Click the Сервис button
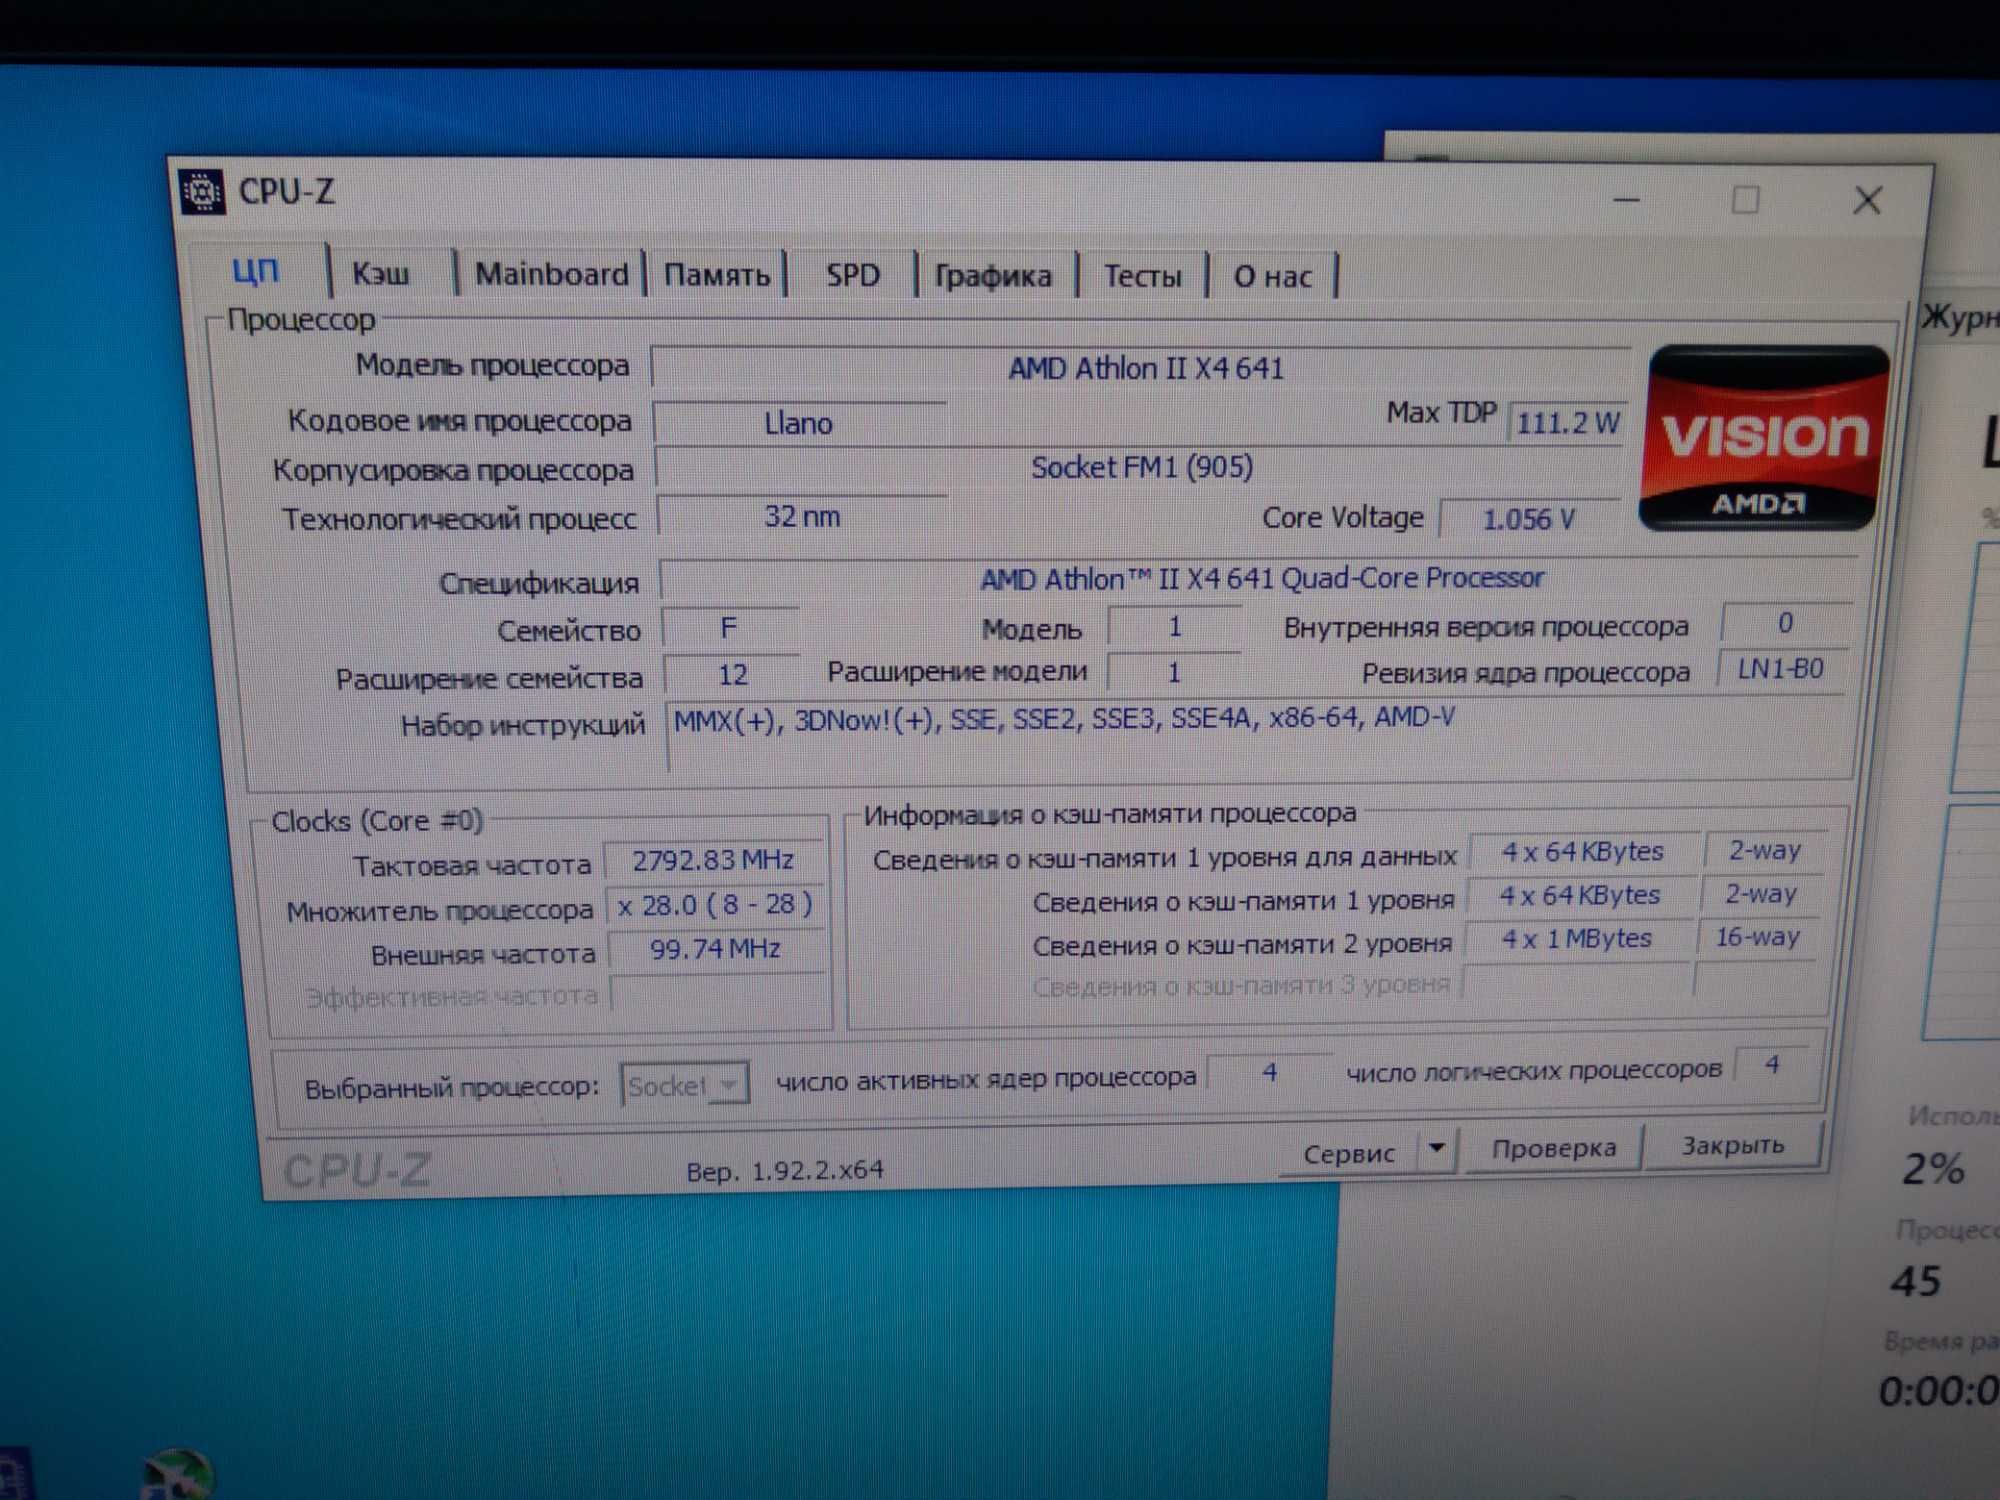 (x=1349, y=1154)
